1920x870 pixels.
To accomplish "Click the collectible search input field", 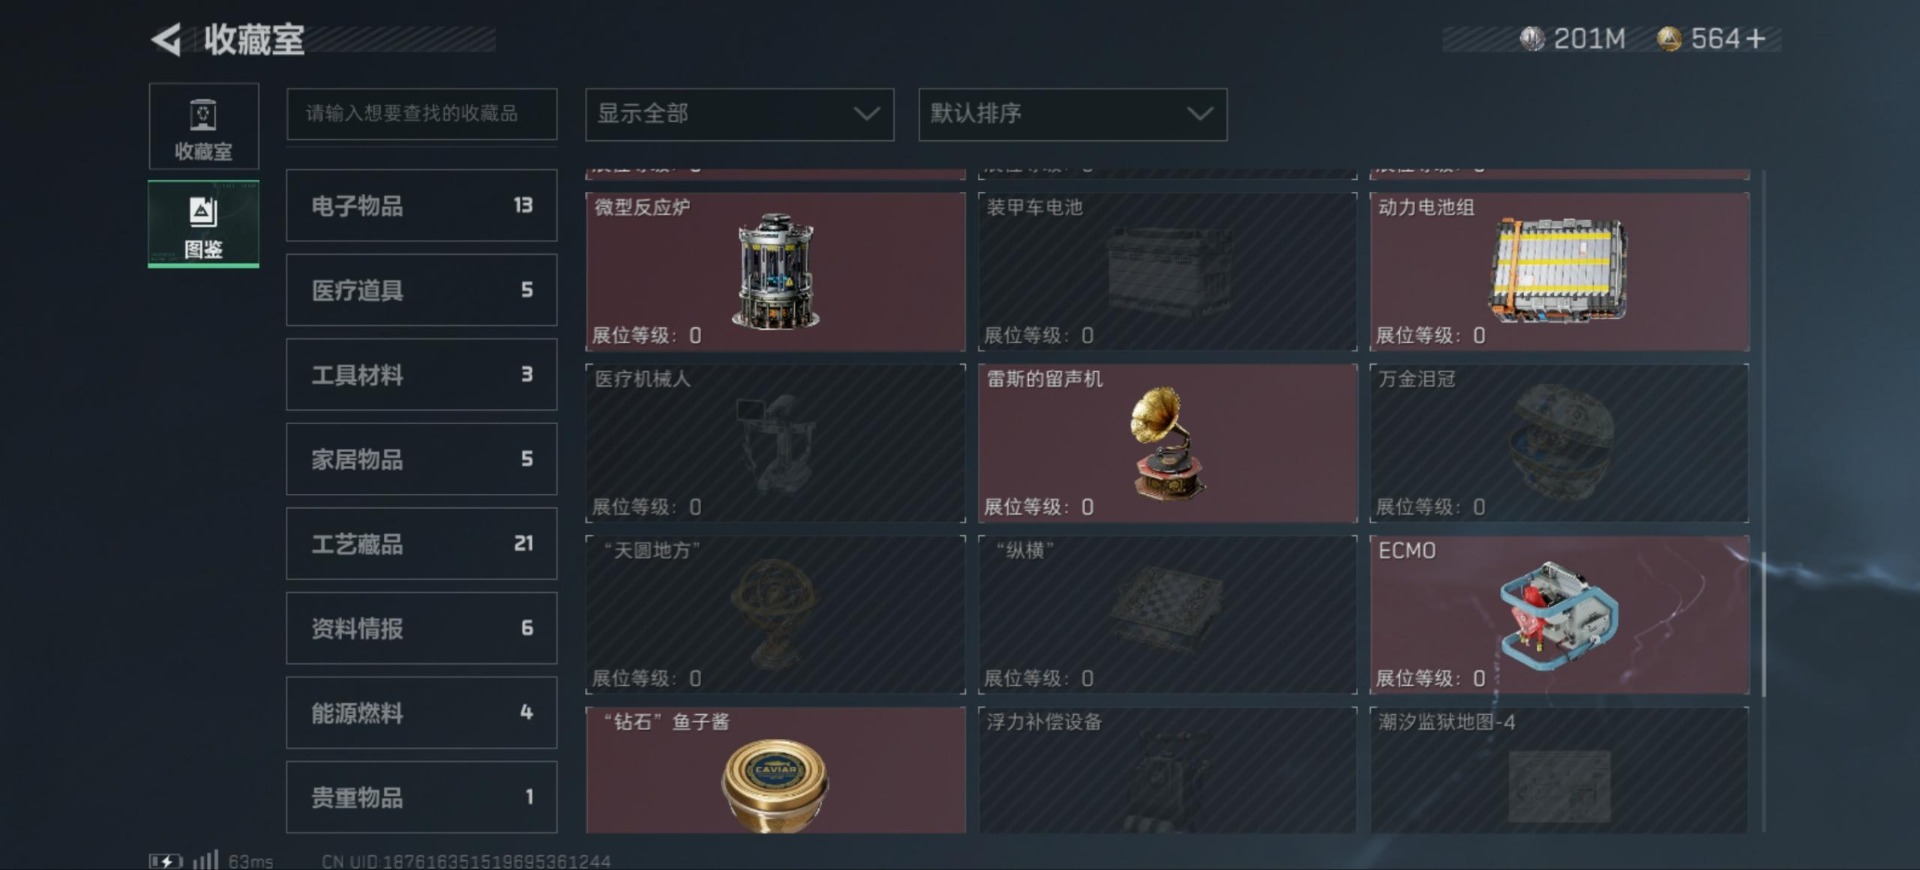I will tap(421, 114).
